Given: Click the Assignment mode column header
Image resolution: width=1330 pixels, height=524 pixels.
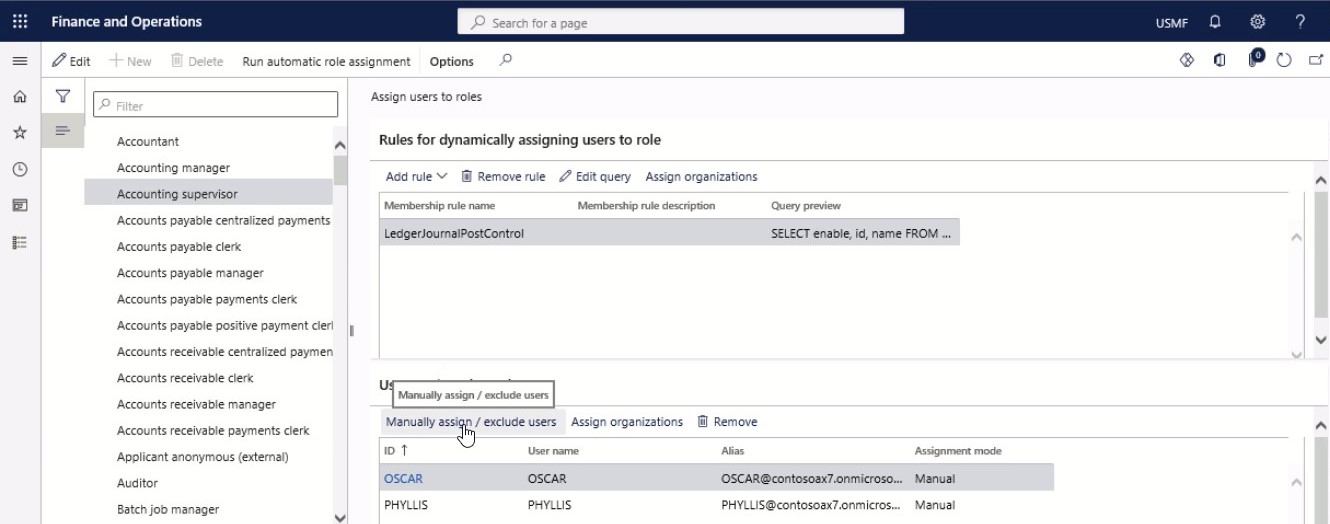Looking at the screenshot, I should click(x=958, y=451).
